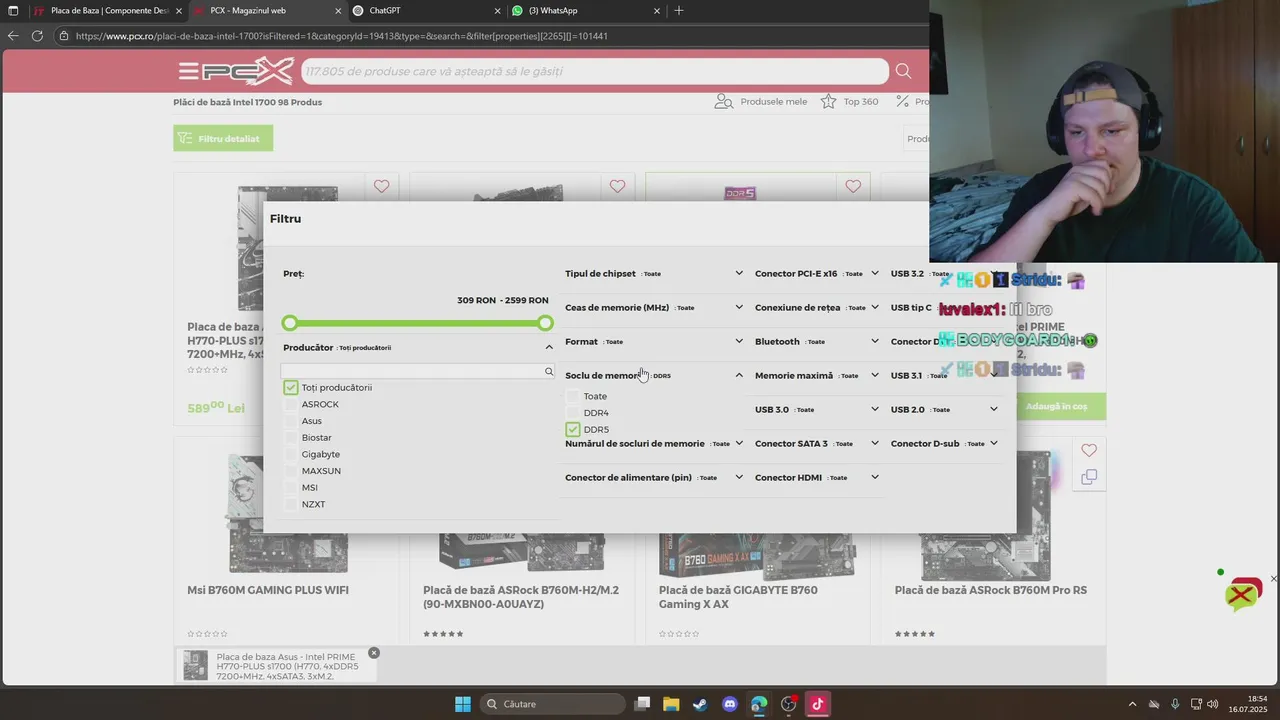
Task: Click the Top 360 star icon
Action: pyautogui.click(x=828, y=101)
